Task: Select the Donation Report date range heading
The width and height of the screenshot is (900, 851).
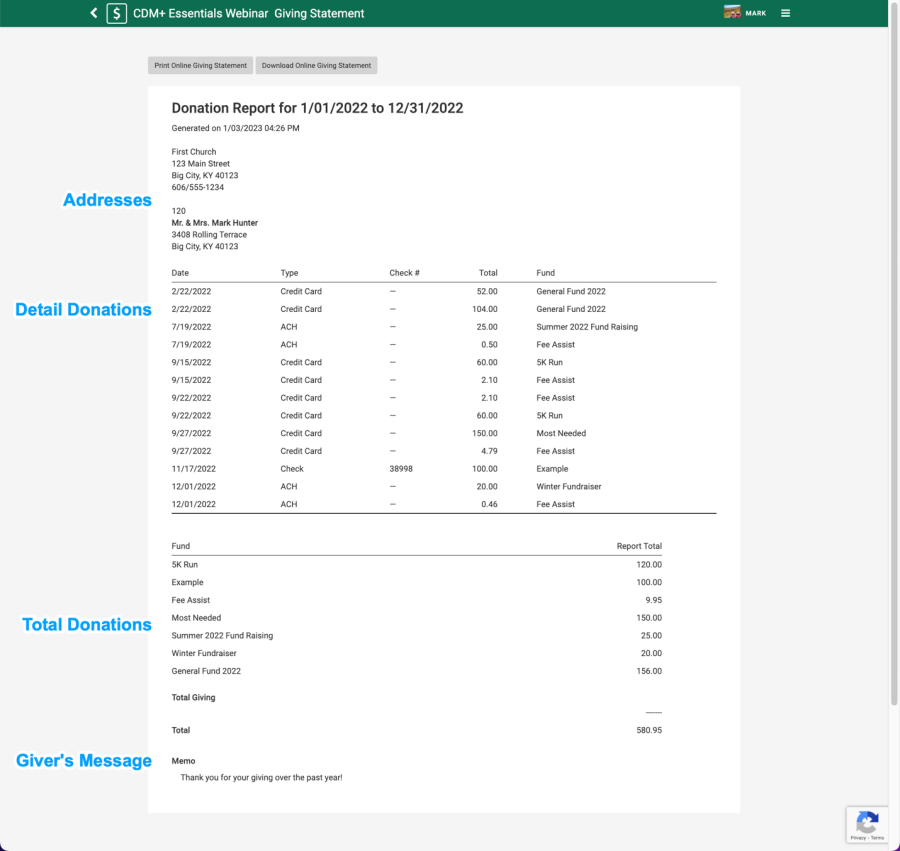Action: (317, 108)
